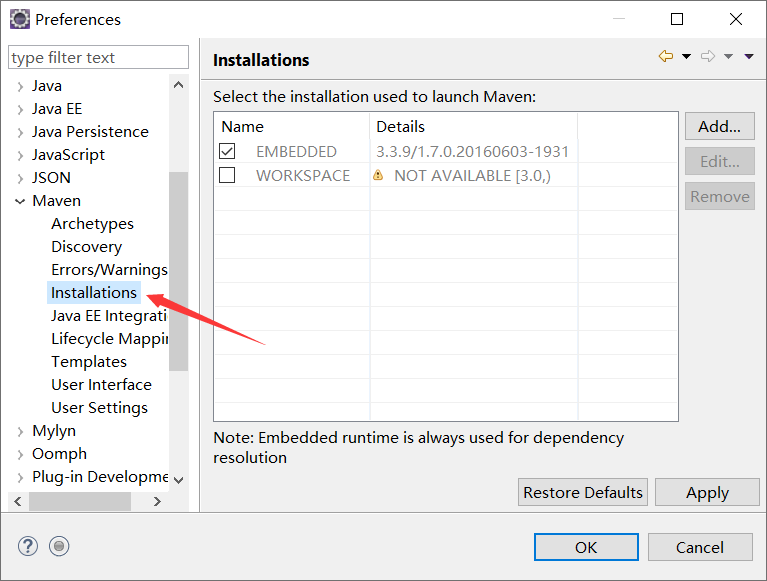Select User Settings under Maven
767x581 pixels.
tap(100, 408)
